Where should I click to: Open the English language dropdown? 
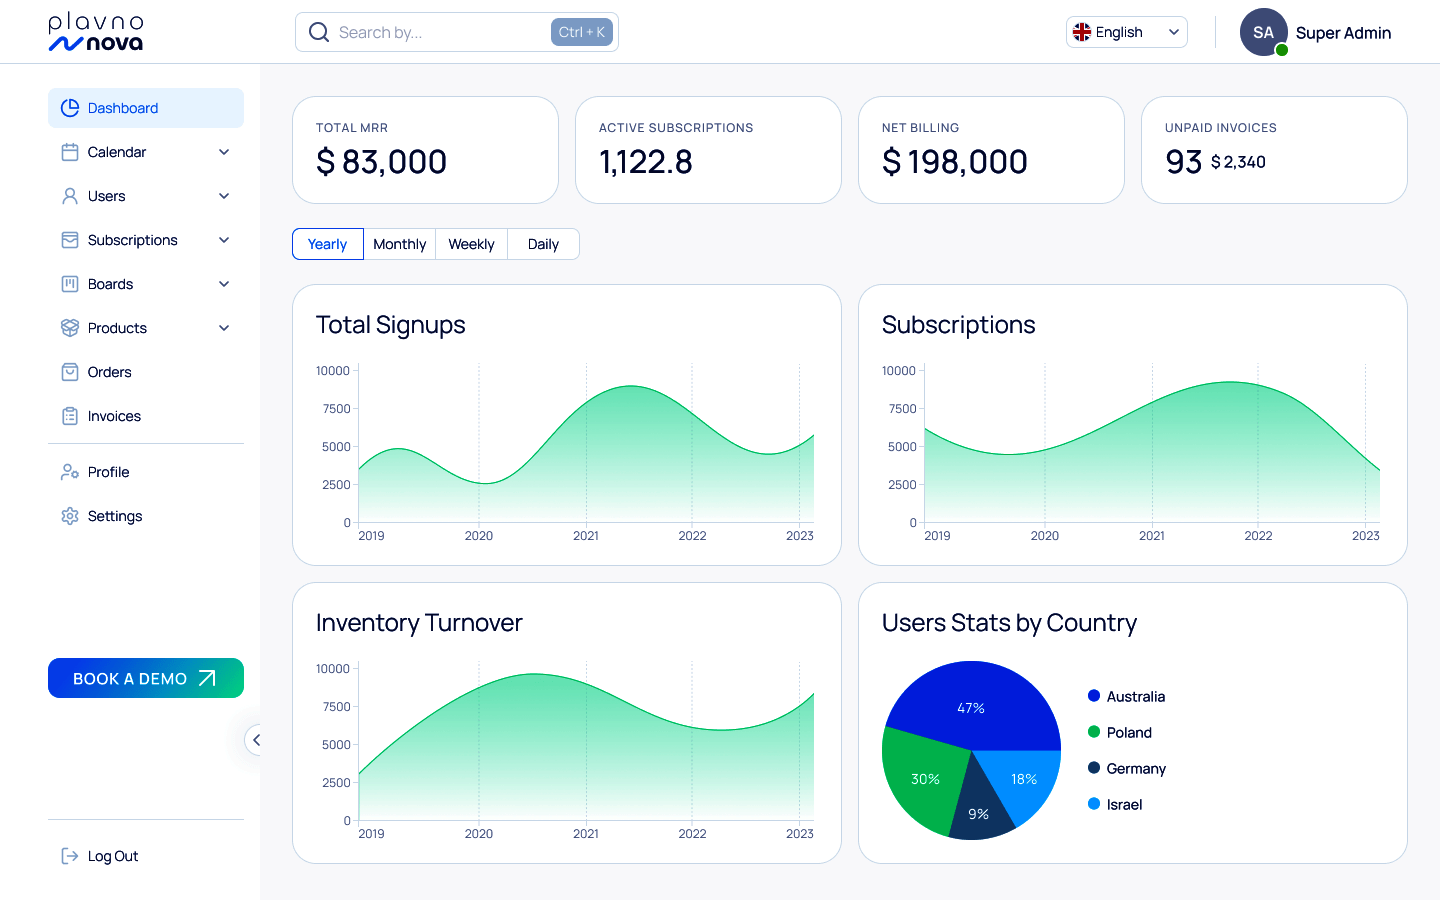point(1127,32)
